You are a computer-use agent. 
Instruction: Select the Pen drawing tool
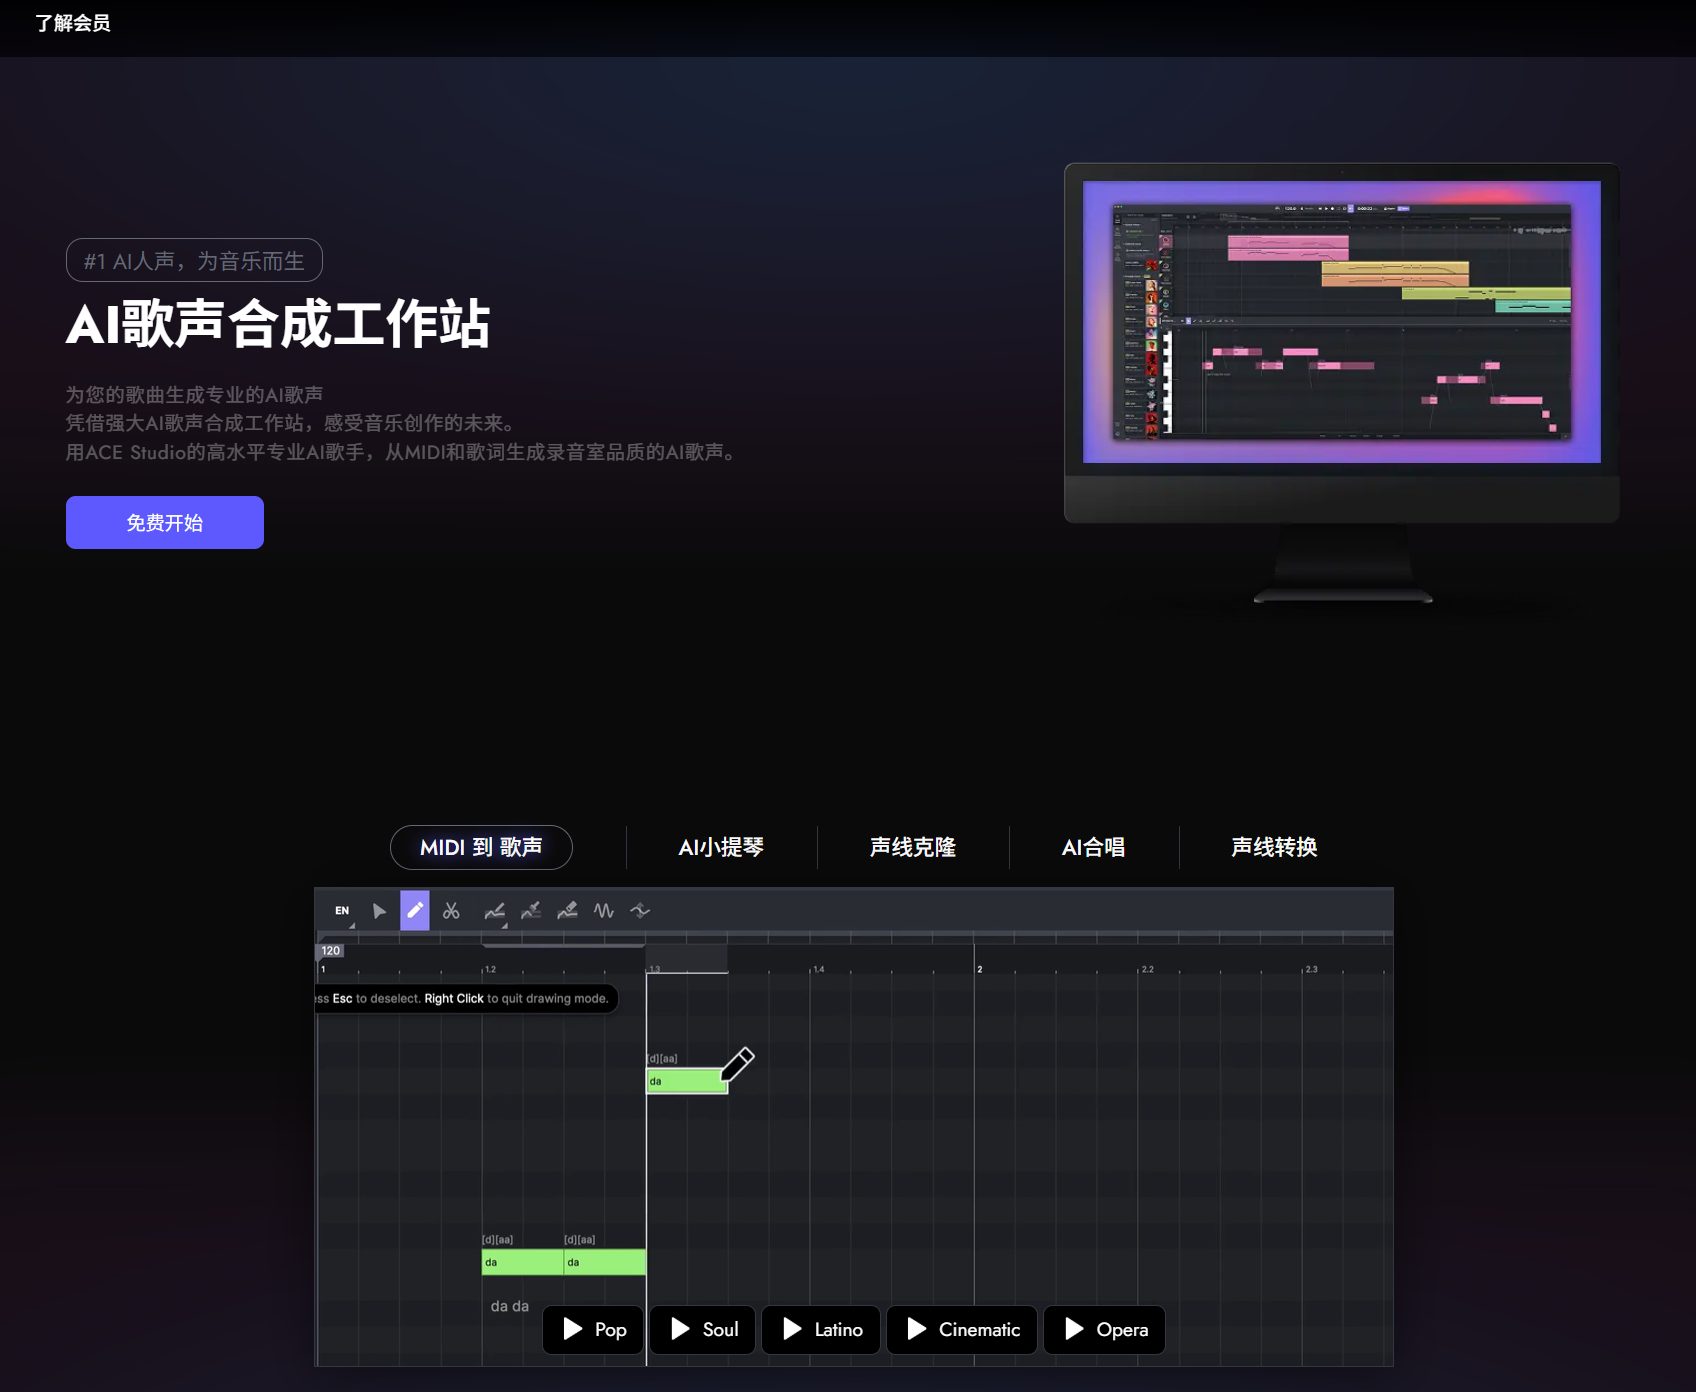(416, 910)
